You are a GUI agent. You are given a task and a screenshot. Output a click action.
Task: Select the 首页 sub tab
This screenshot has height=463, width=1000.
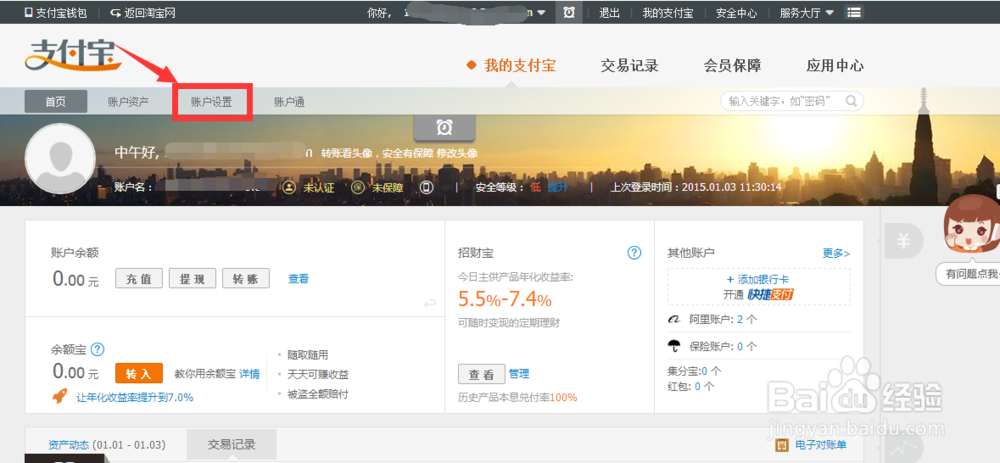pyautogui.click(x=55, y=101)
